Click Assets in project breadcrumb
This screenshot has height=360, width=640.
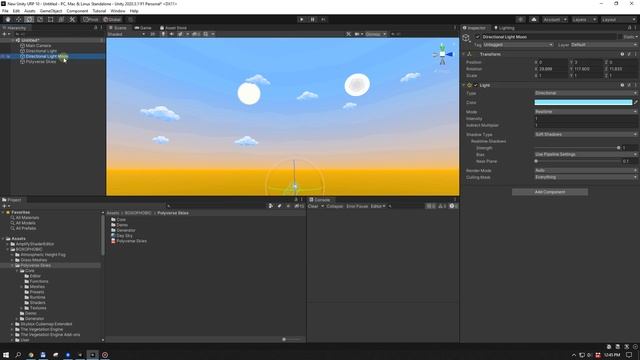[x=113, y=213]
